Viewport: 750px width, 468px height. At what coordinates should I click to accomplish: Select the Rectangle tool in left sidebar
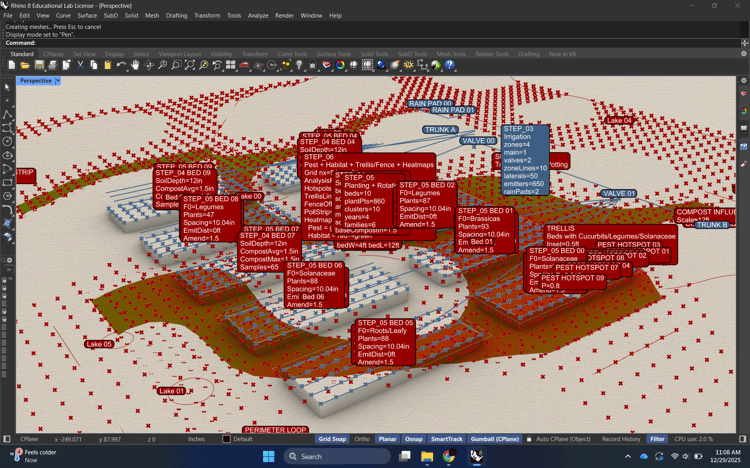tap(7, 182)
